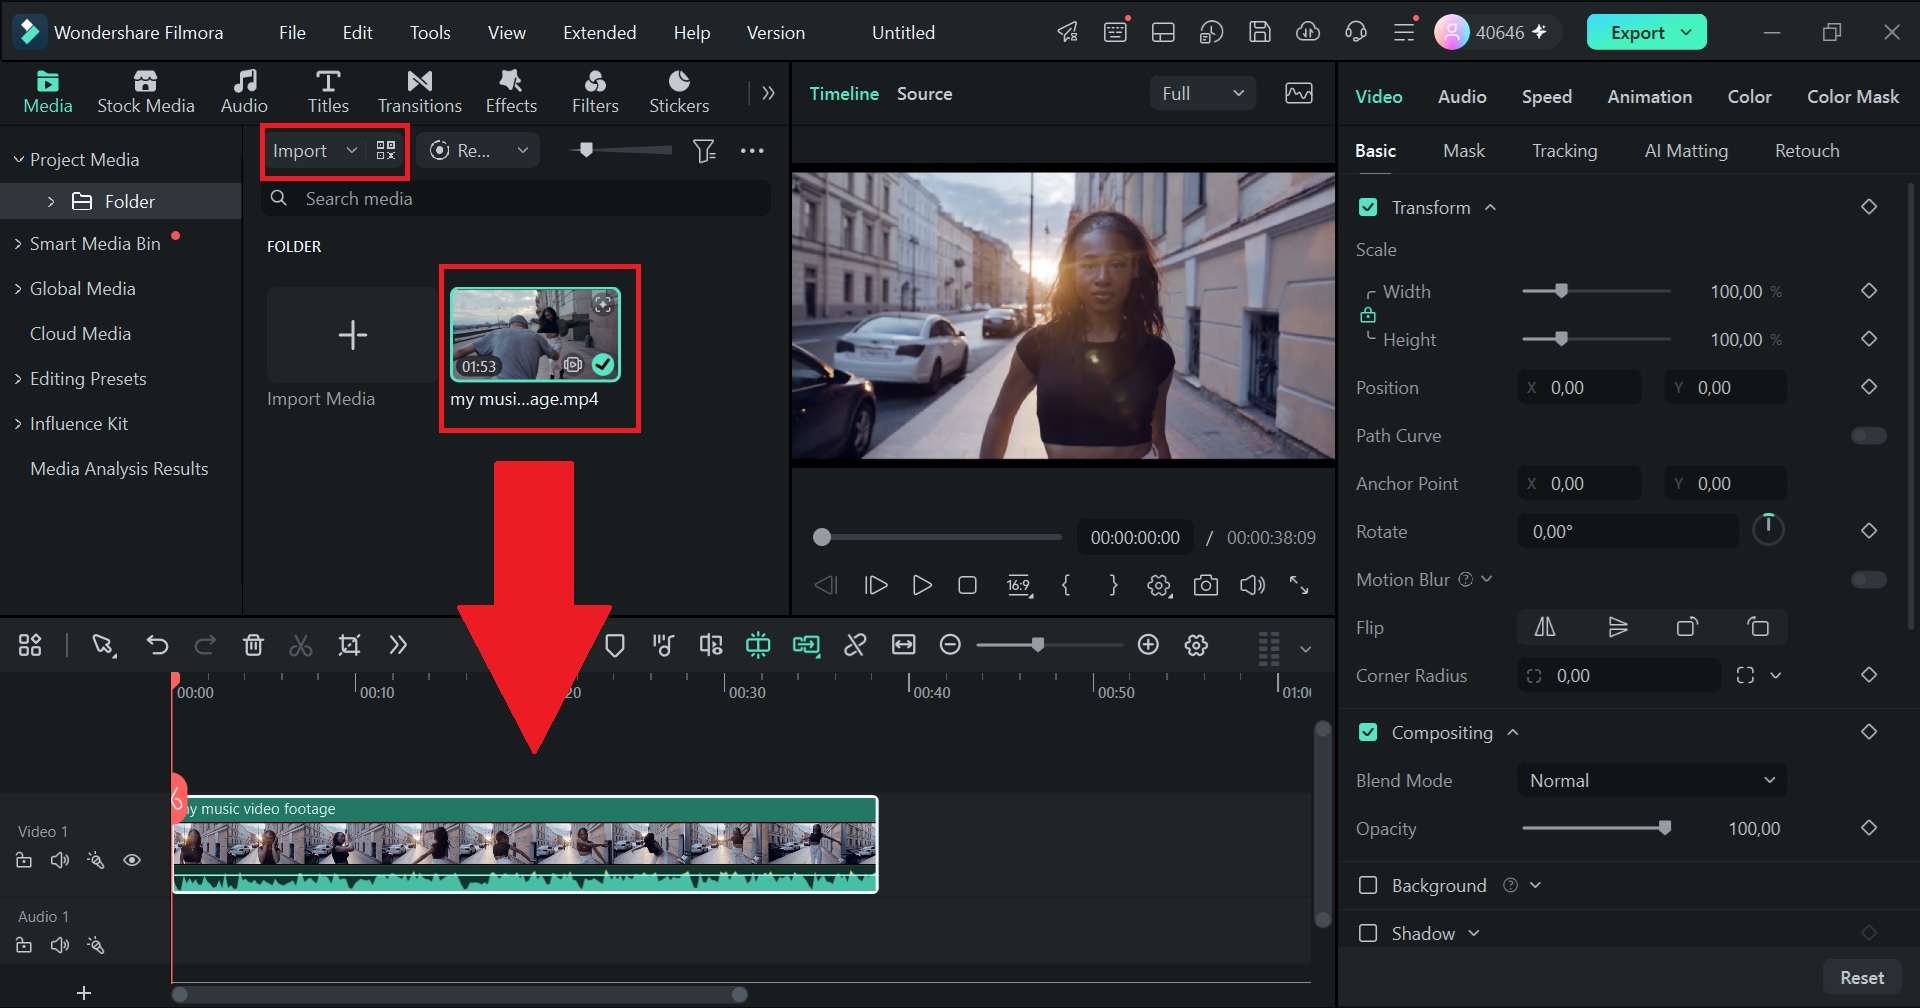Open the Filters panel

595,92
